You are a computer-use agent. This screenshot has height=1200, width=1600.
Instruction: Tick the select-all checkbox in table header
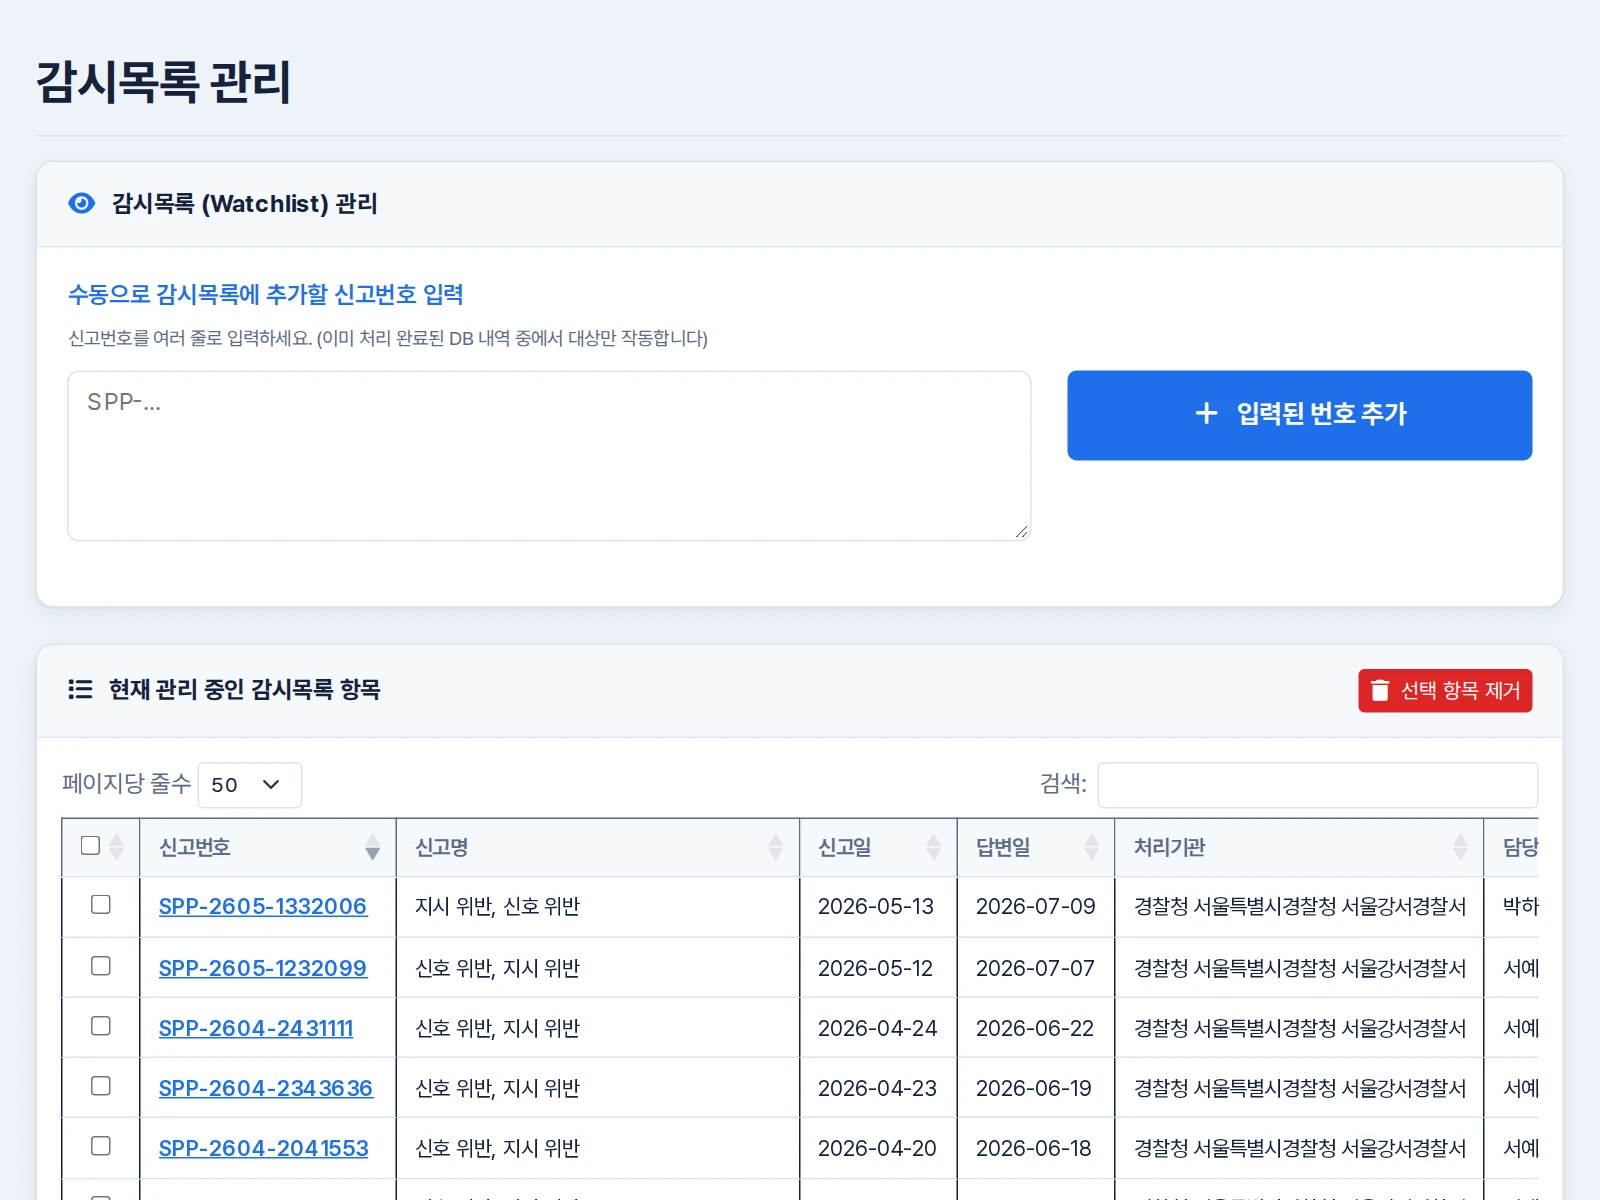tap(90, 846)
